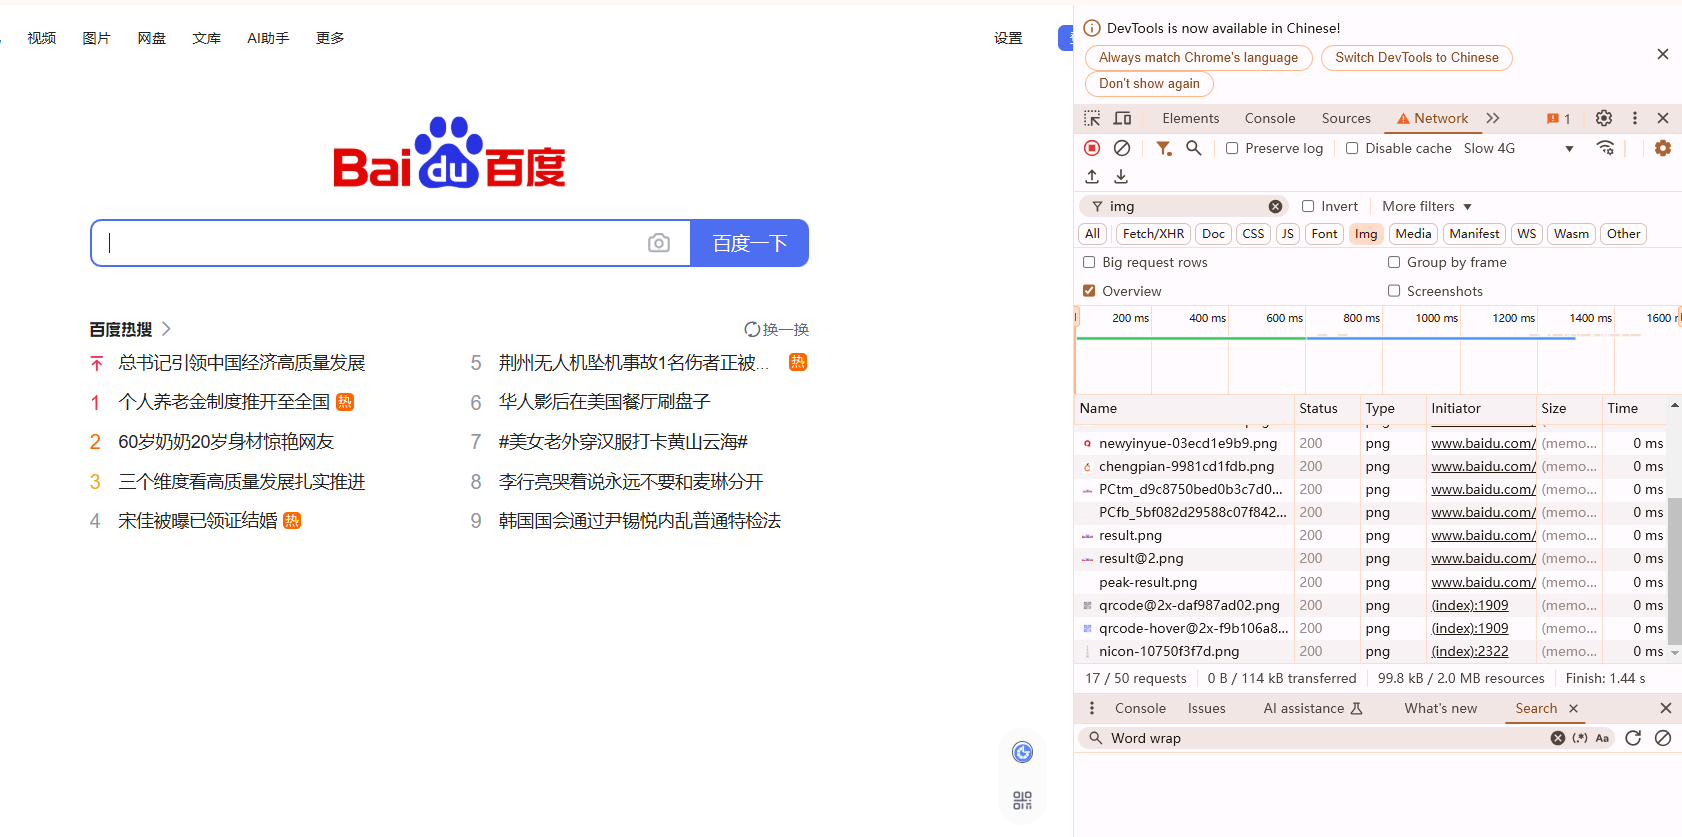The width and height of the screenshot is (1682, 837).
Task: Switch to the Elements tab
Action: coord(1190,118)
